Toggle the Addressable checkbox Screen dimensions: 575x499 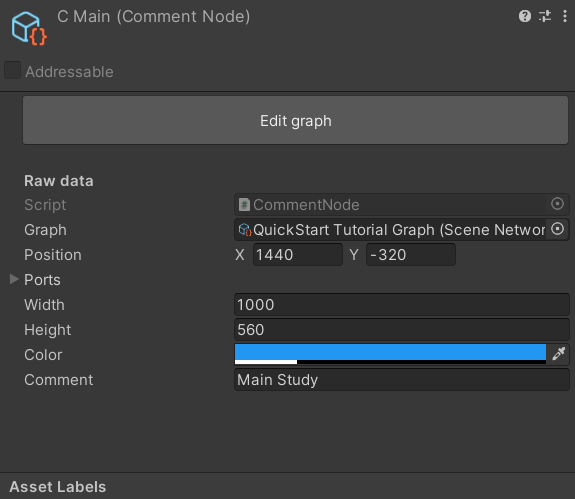(12, 70)
